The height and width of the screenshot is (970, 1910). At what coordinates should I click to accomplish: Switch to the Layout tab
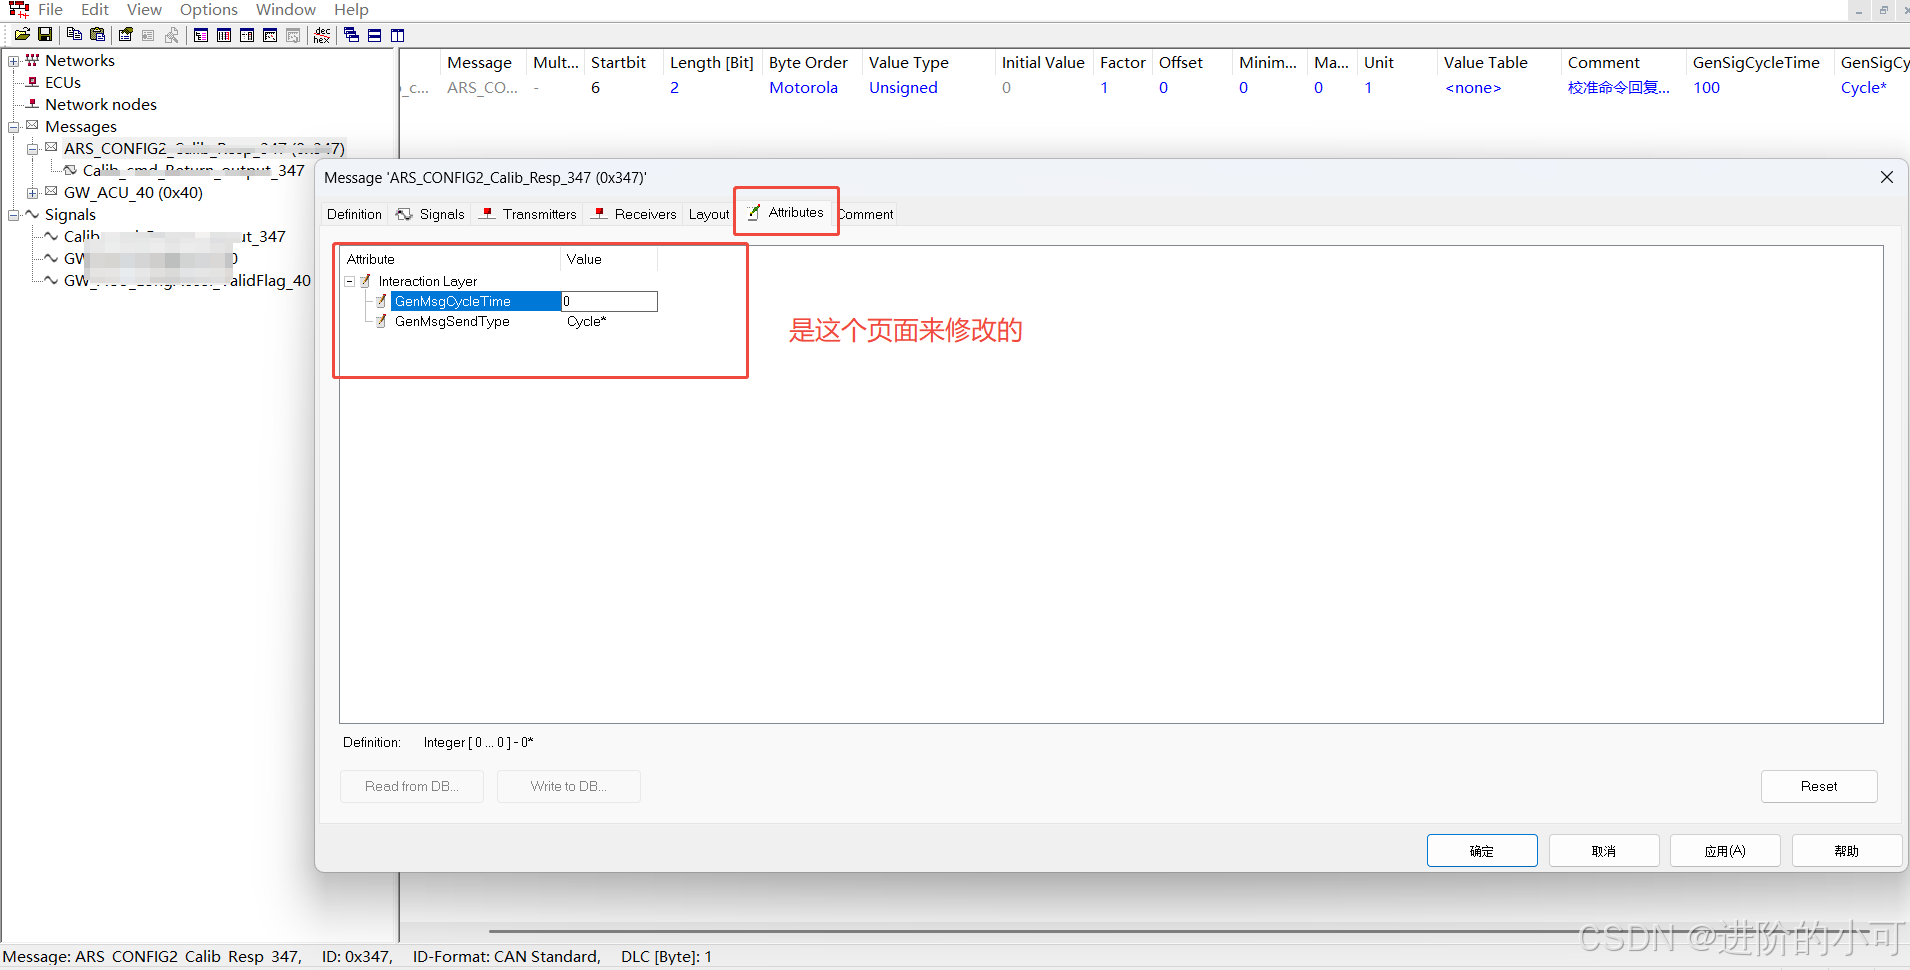point(709,214)
